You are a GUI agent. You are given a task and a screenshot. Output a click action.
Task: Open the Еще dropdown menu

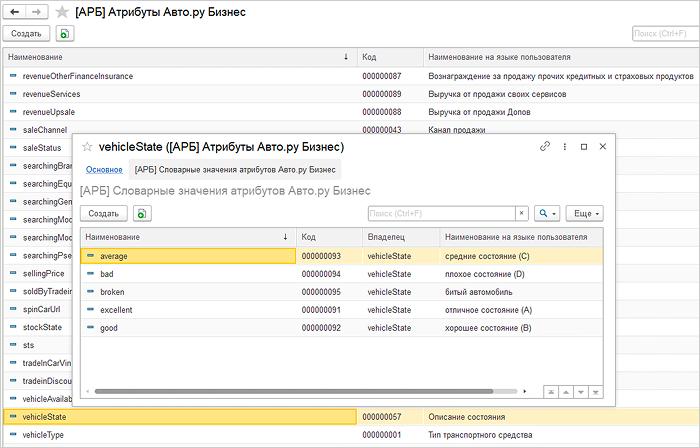click(585, 213)
